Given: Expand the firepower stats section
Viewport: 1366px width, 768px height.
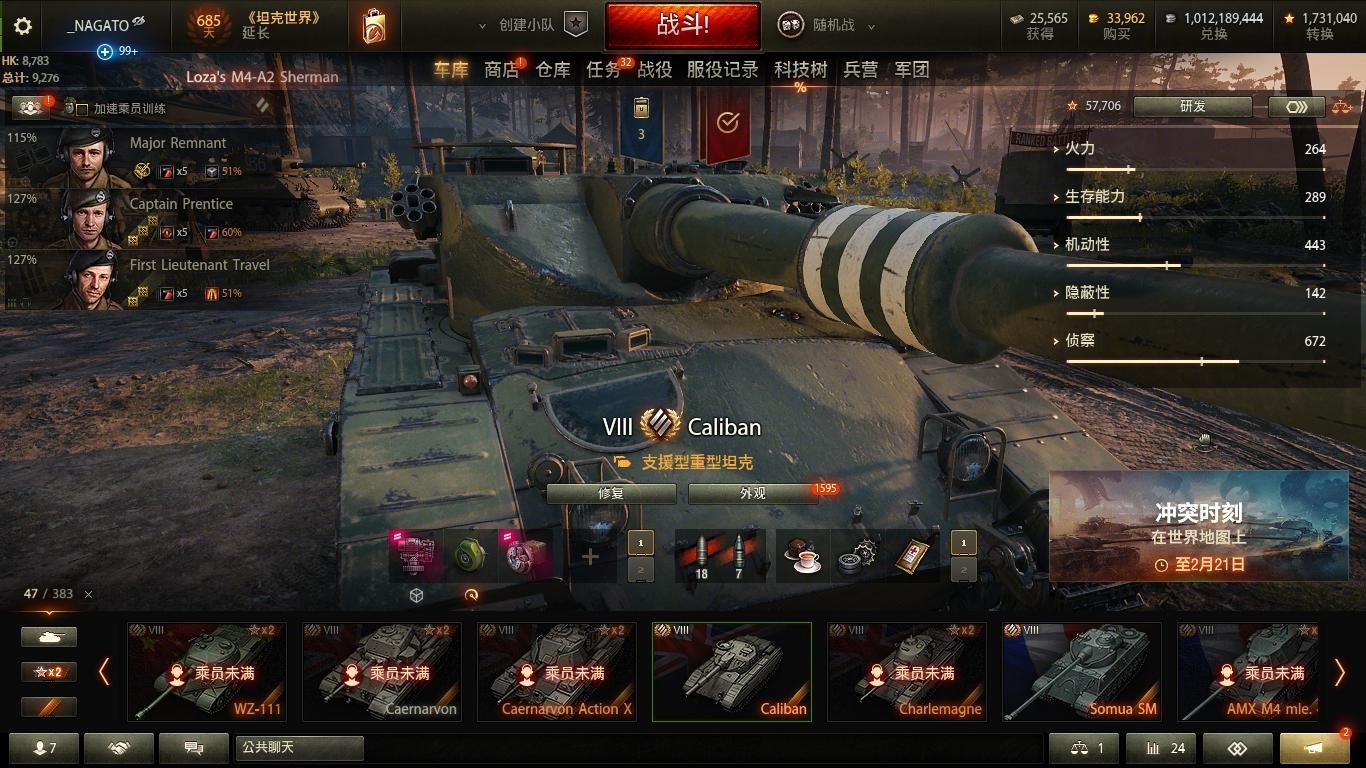Looking at the screenshot, I should 1079,149.
